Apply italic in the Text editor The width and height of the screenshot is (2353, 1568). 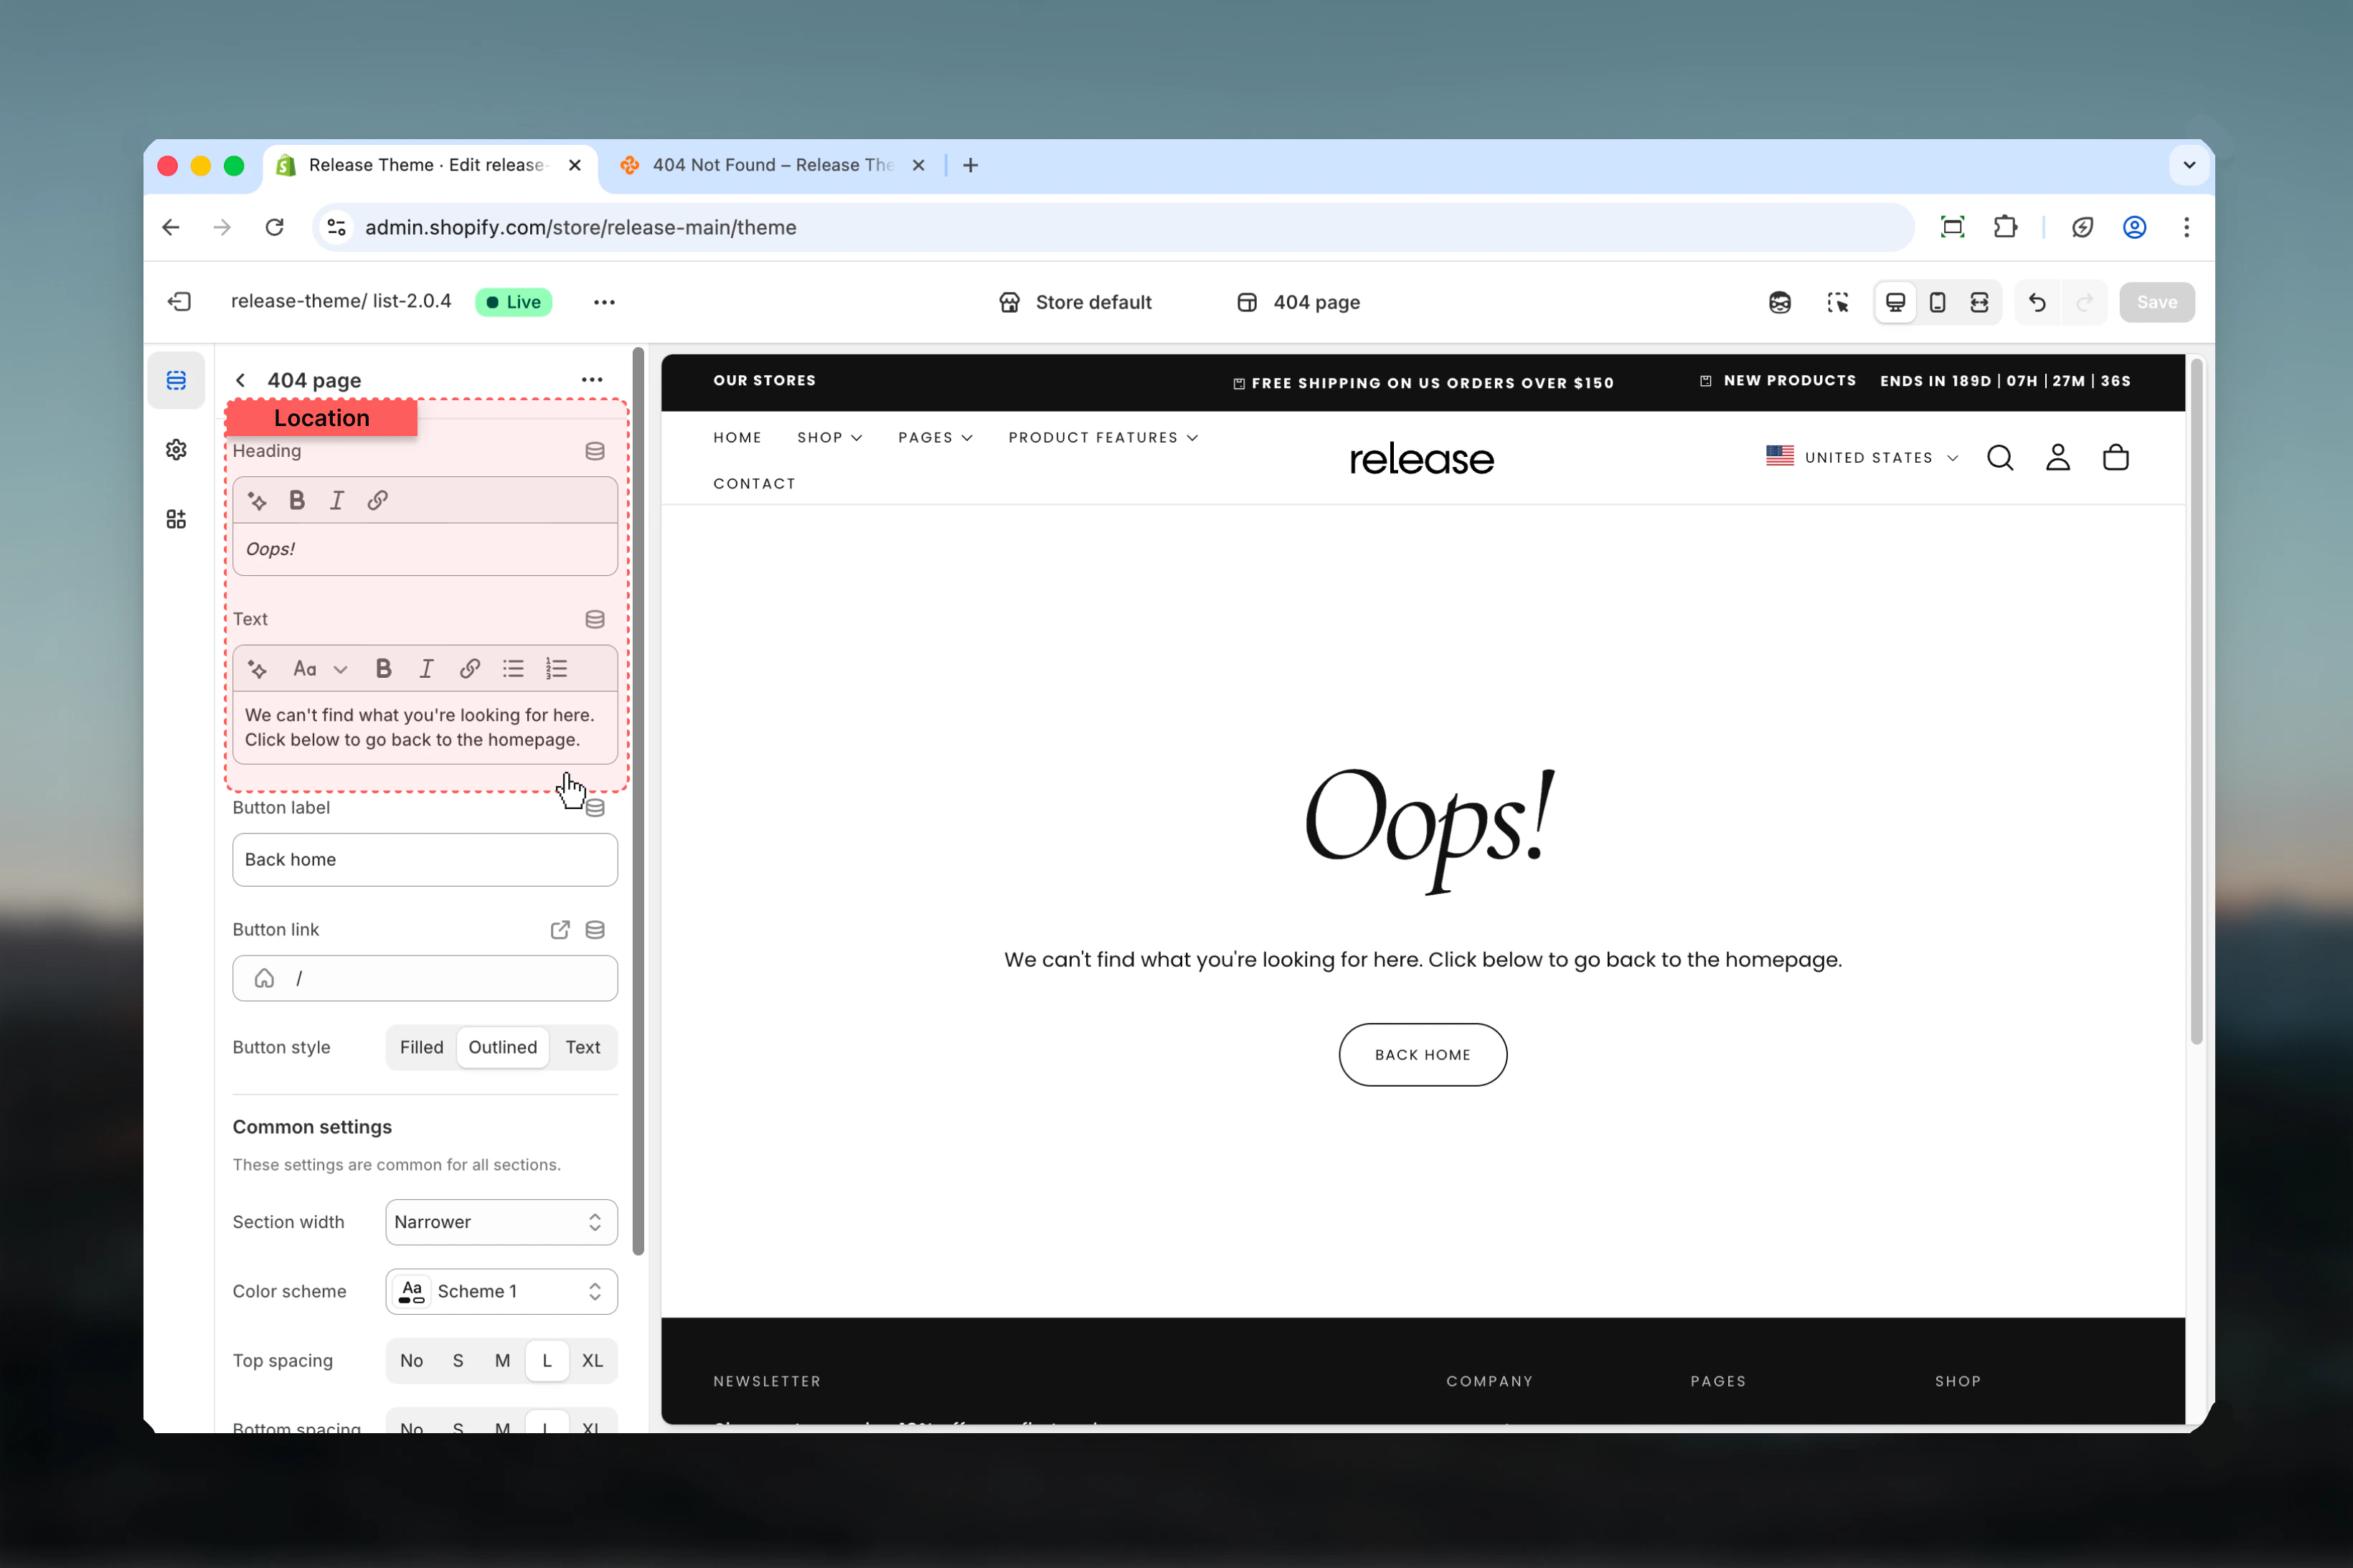point(426,669)
